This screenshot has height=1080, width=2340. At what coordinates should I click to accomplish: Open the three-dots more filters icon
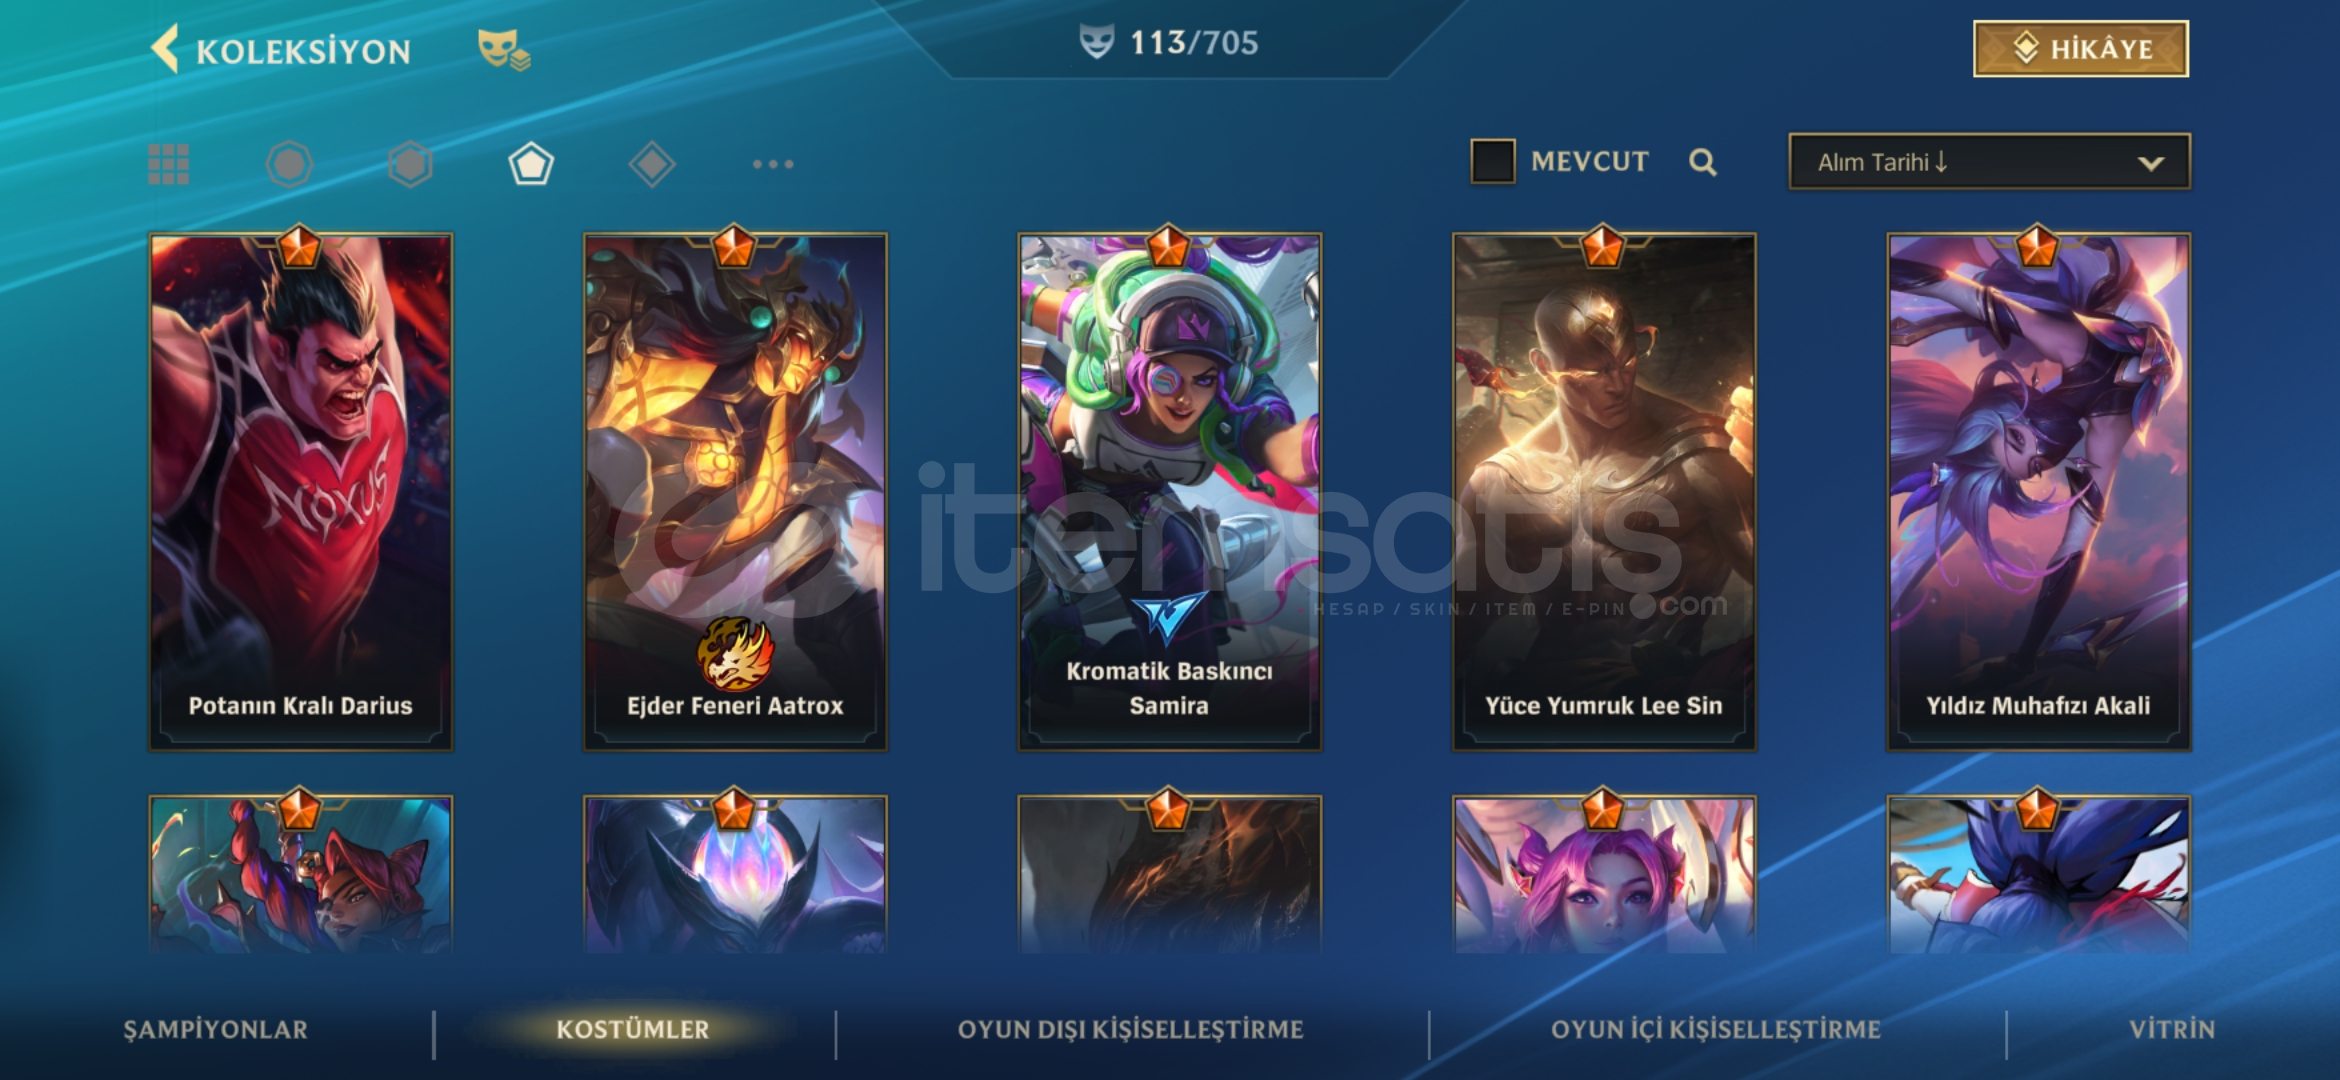[x=773, y=164]
